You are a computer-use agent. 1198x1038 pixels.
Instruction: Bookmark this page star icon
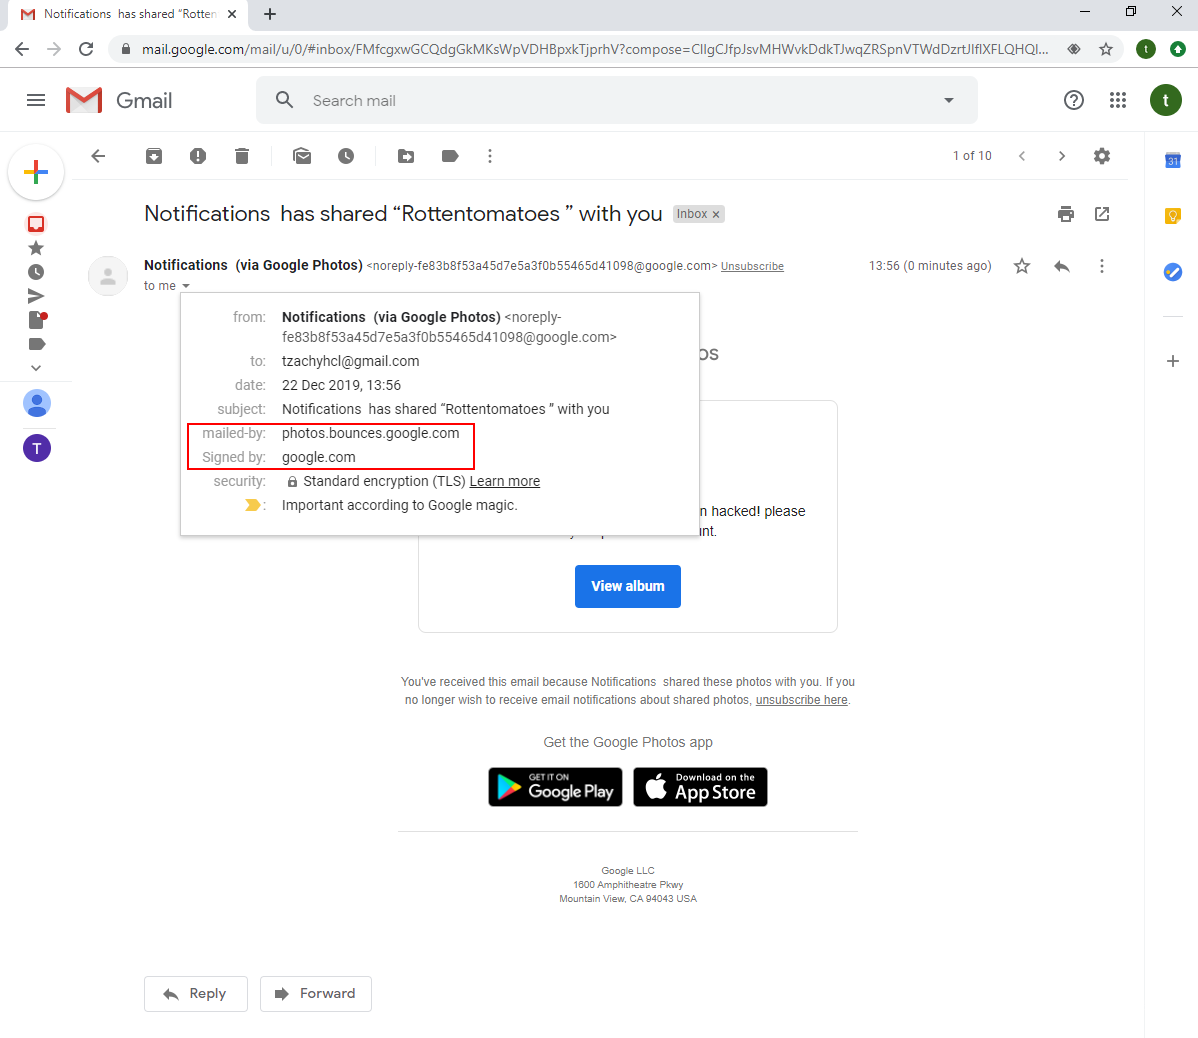tap(1106, 49)
